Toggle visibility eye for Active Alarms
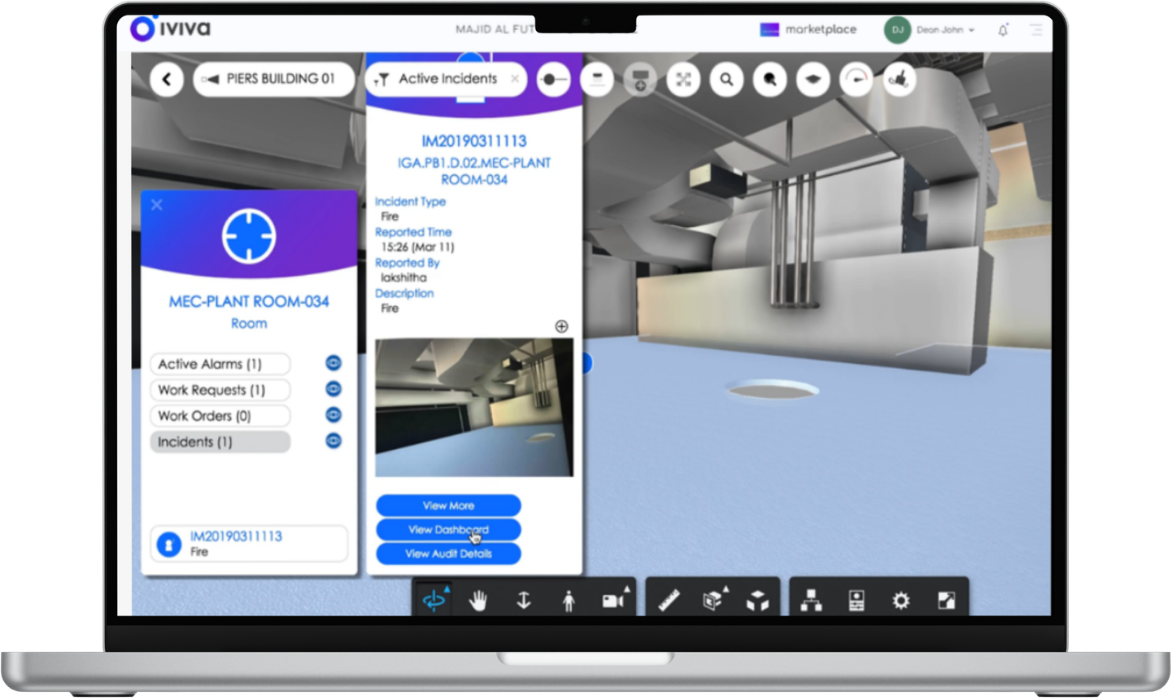This screenshot has width=1172, height=700. [x=333, y=363]
